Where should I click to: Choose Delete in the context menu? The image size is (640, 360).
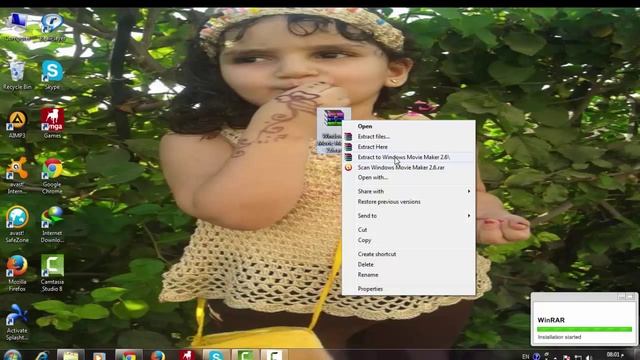pos(408,264)
